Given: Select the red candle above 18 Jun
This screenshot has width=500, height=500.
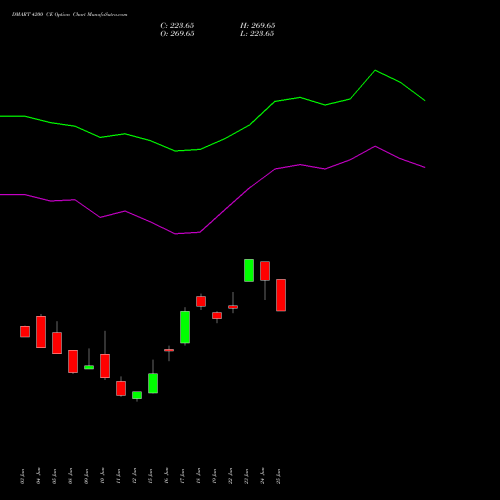Looking at the screenshot, I should point(201,301).
